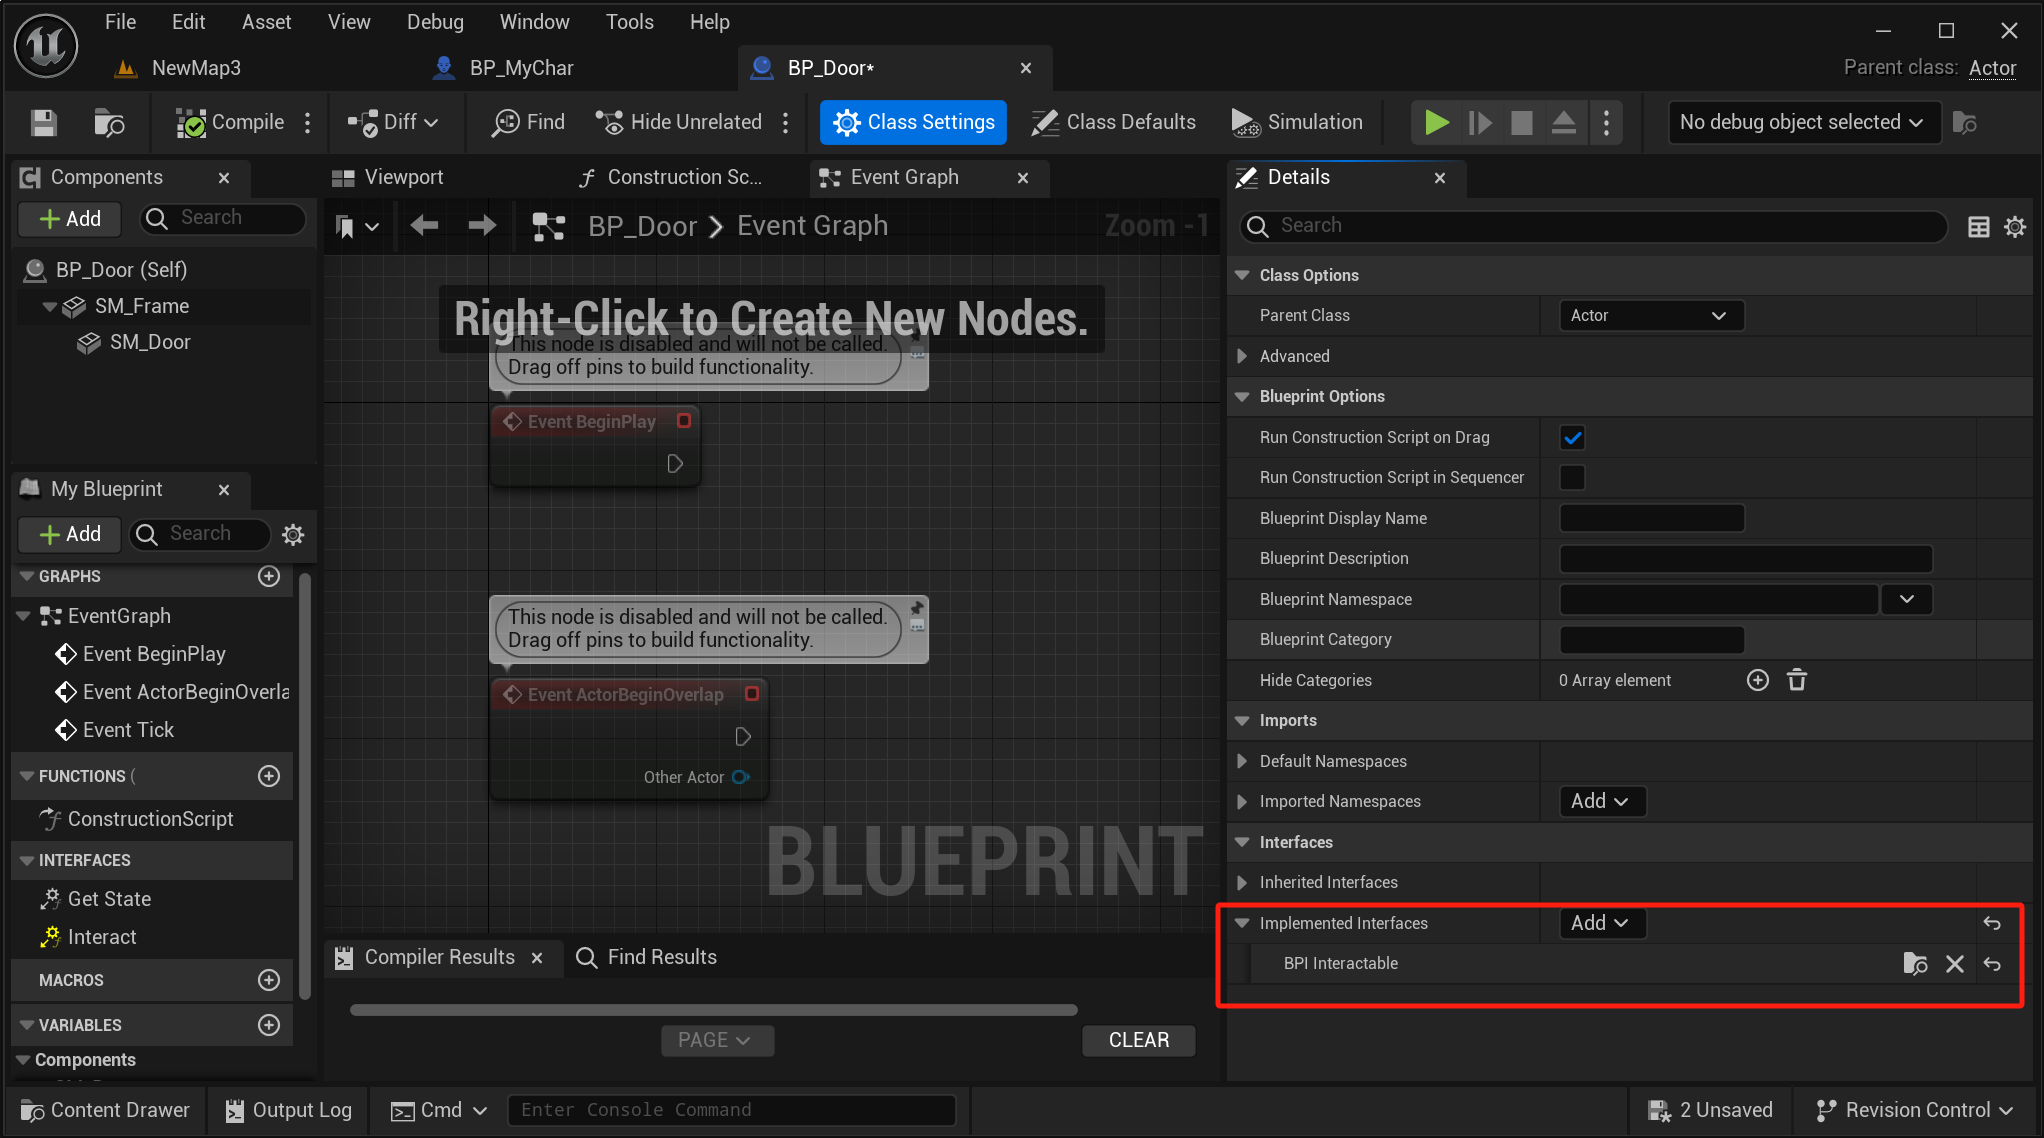Remove BPI Interactable interface with X
This screenshot has height=1138, width=2044.
pyautogui.click(x=1955, y=964)
